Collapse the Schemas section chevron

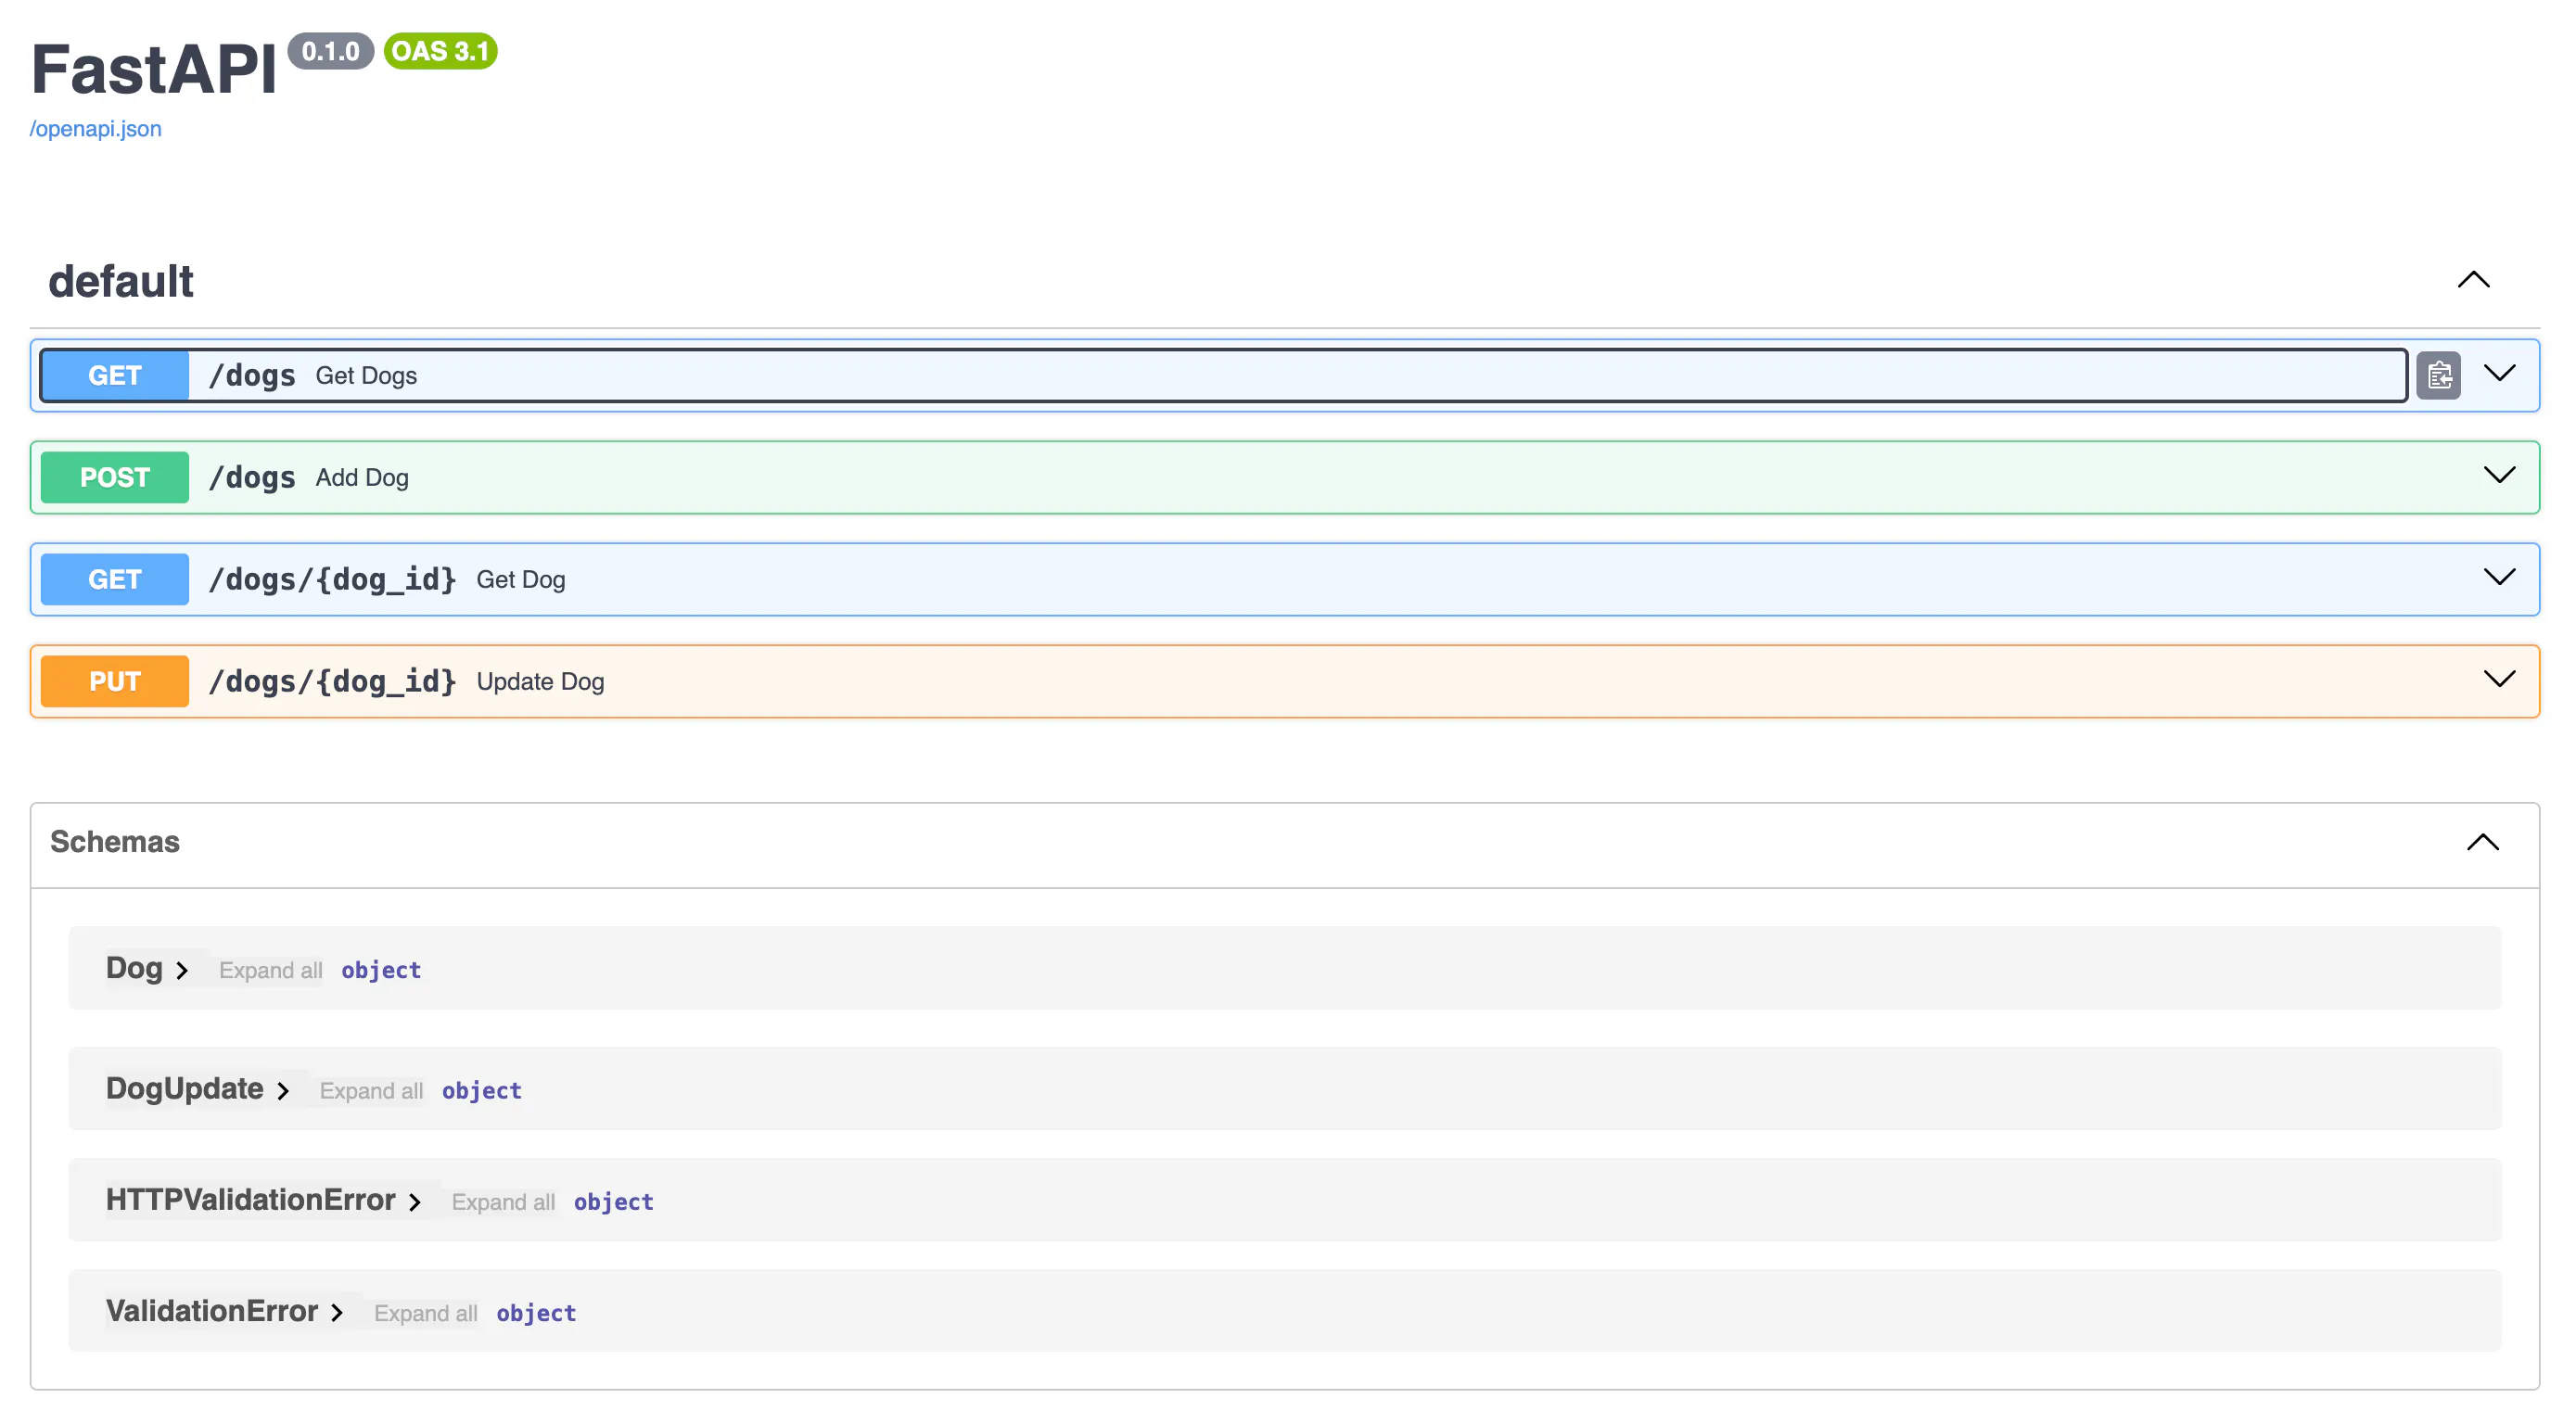click(x=2482, y=842)
